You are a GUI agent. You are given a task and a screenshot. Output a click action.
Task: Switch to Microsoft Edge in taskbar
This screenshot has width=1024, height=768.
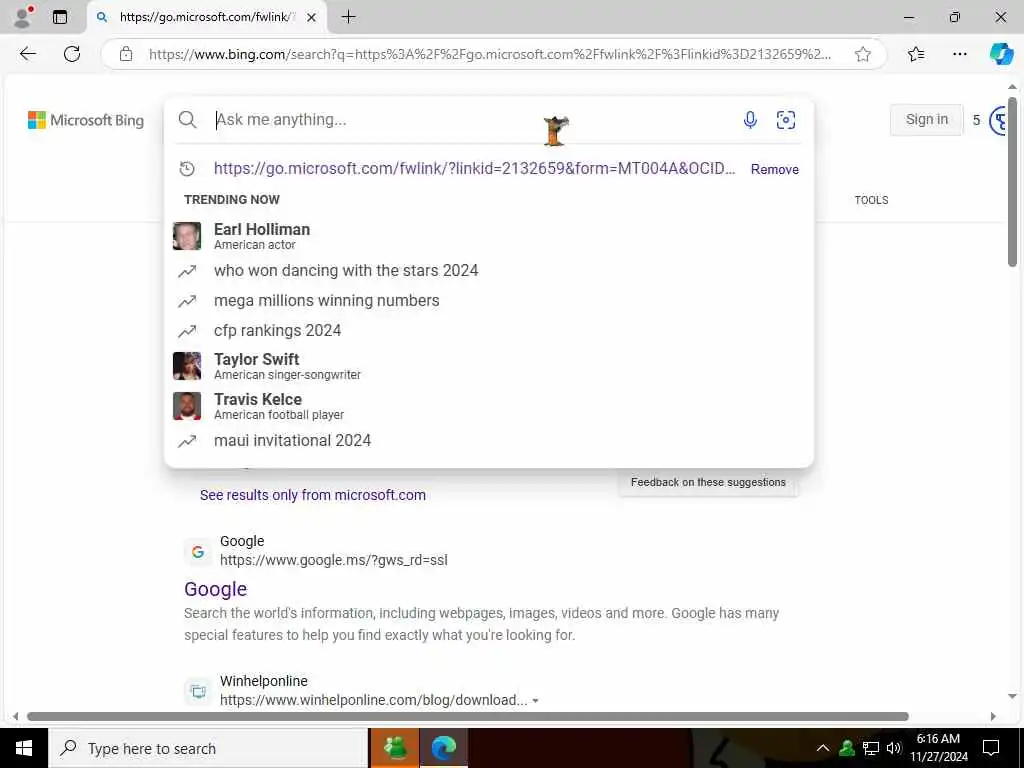point(443,748)
